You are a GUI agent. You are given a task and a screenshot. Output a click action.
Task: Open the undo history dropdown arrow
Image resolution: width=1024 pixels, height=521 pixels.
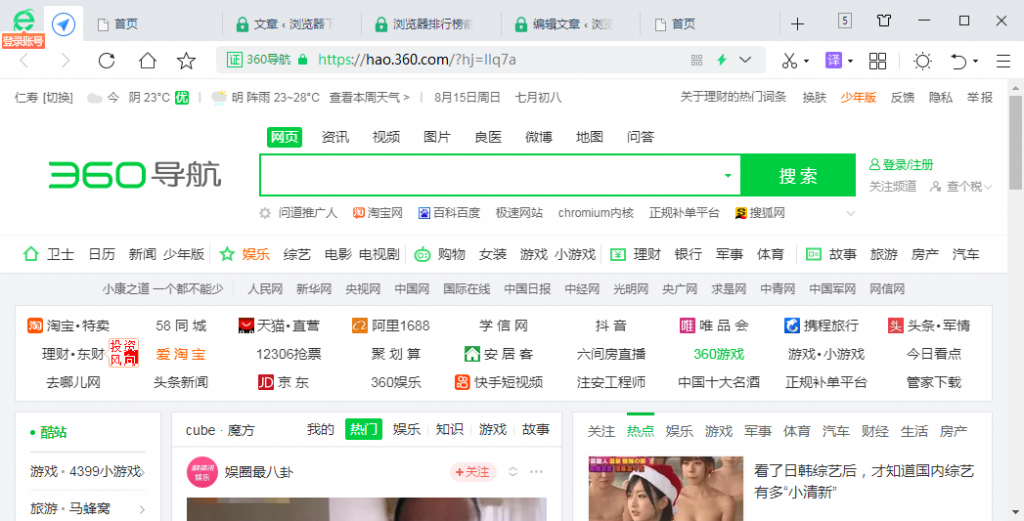pyautogui.click(x=976, y=61)
